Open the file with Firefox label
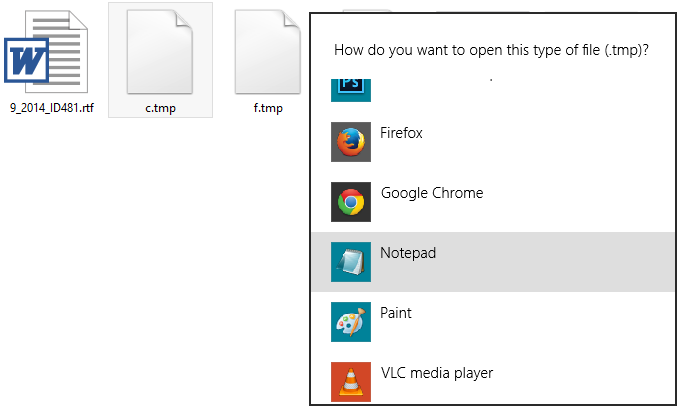 [x=401, y=133]
